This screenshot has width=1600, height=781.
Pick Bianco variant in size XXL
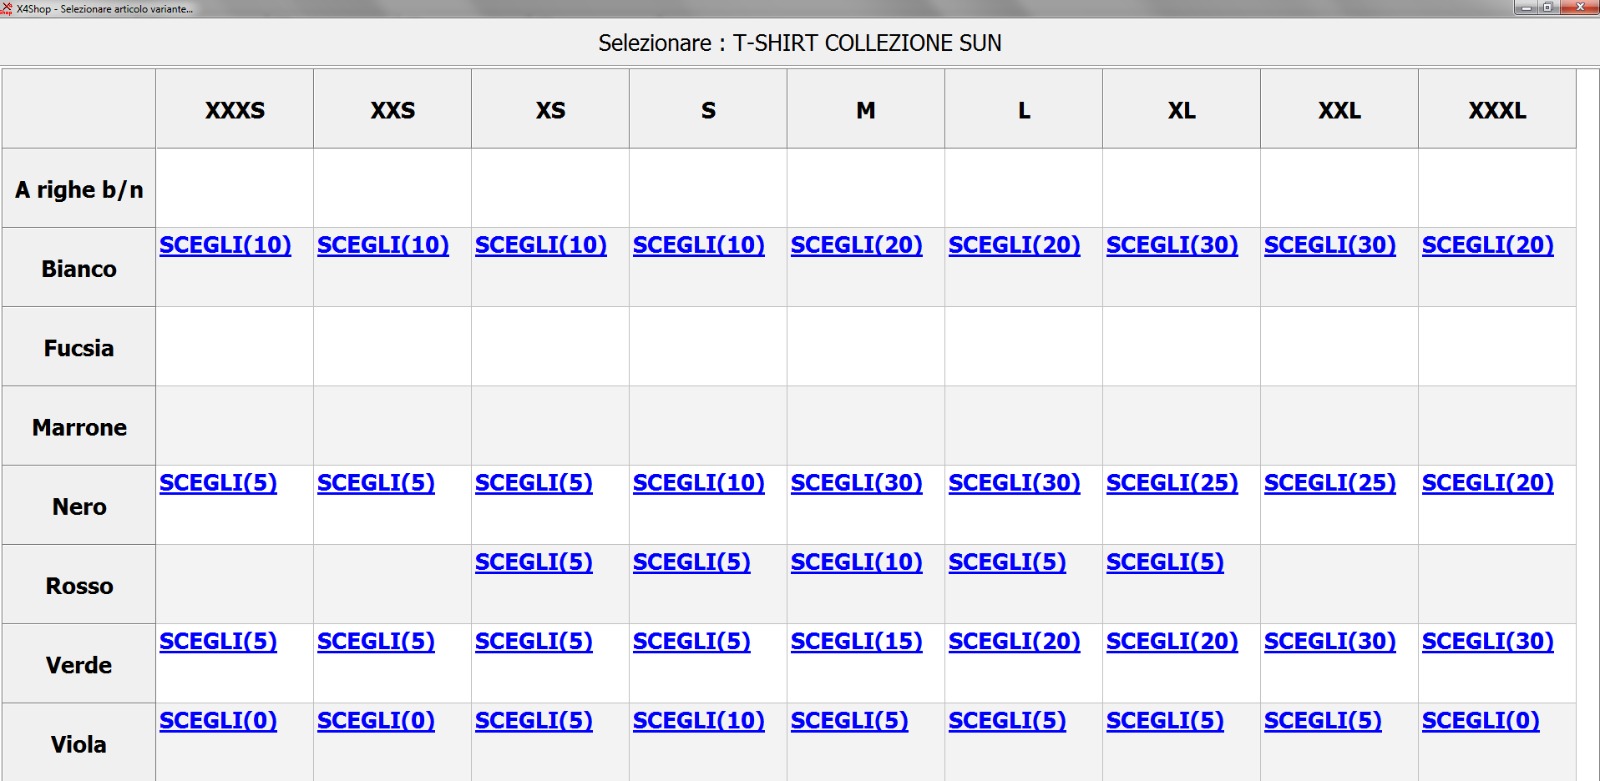point(1329,245)
